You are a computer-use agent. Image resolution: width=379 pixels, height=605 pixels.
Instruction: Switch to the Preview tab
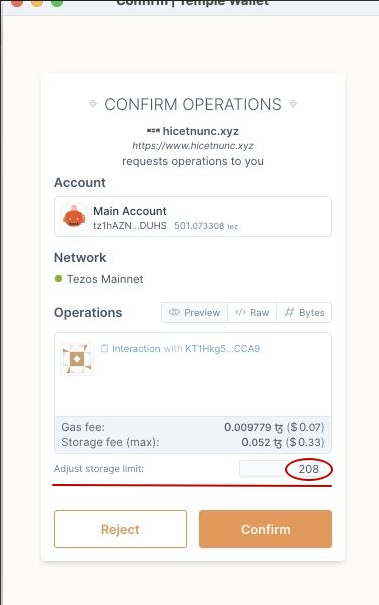(195, 312)
